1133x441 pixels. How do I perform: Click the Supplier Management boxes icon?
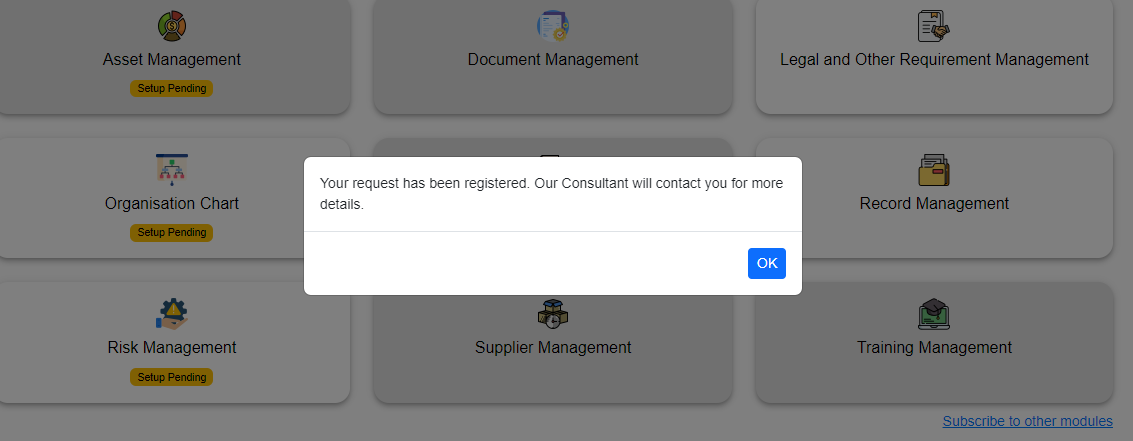pos(552,314)
